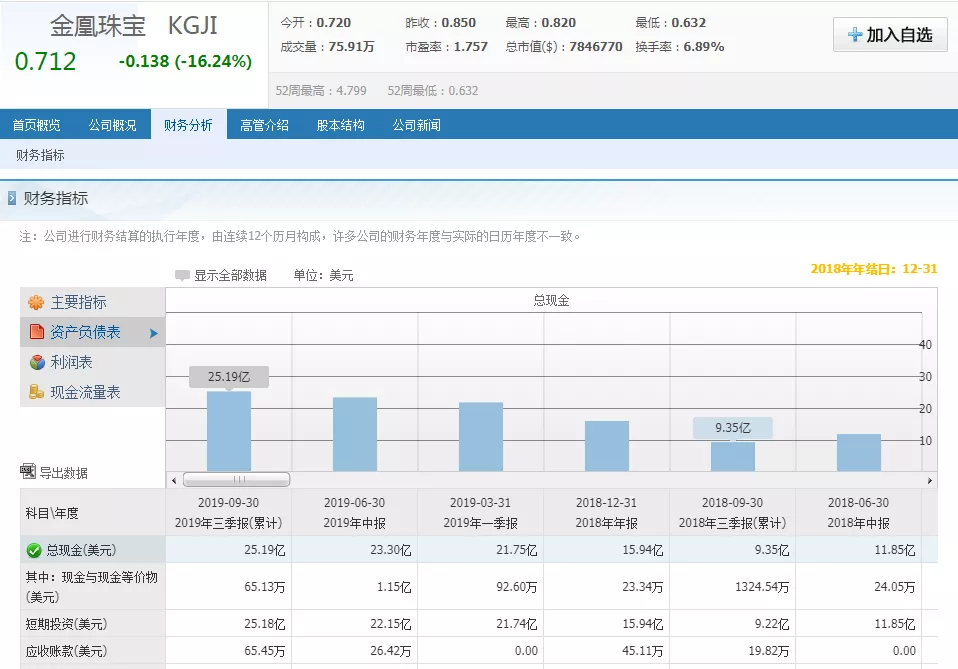
Task: Select 高管介绍 in the navigation bar
Action: pyautogui.click(x=265, y=124)
